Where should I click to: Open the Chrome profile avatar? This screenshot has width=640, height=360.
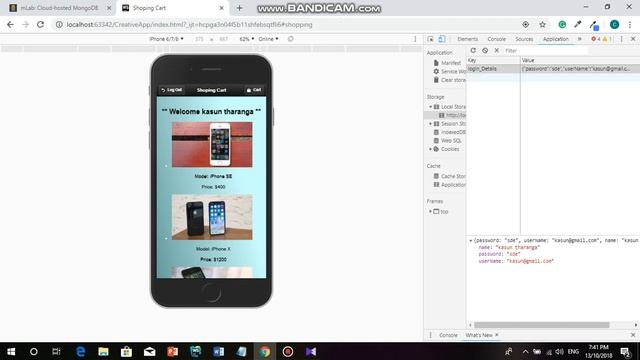tap(614, 24)
